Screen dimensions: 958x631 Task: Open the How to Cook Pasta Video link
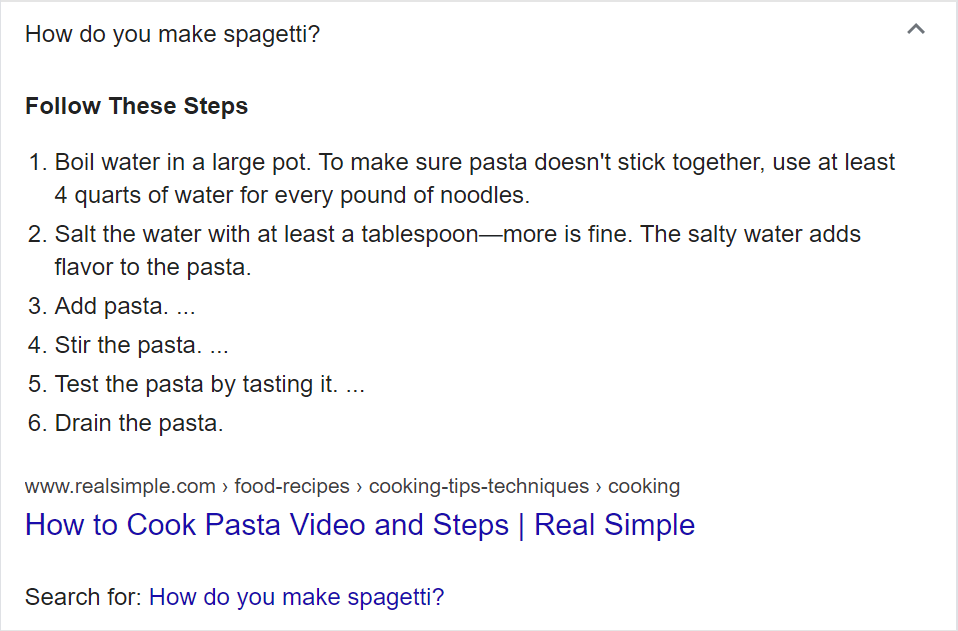360,525
